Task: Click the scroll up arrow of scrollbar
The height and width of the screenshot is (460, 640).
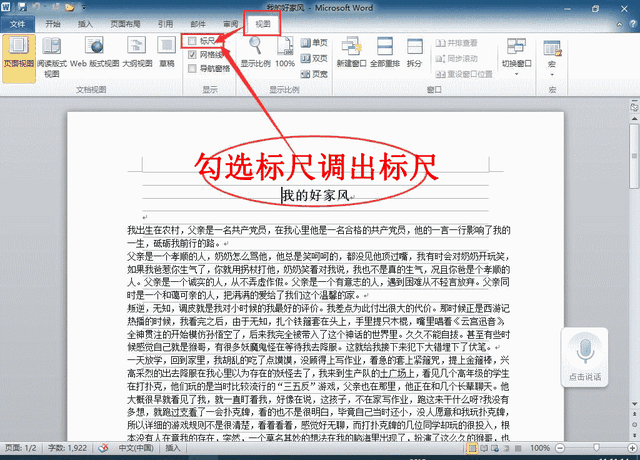Action: click(634, 118)
